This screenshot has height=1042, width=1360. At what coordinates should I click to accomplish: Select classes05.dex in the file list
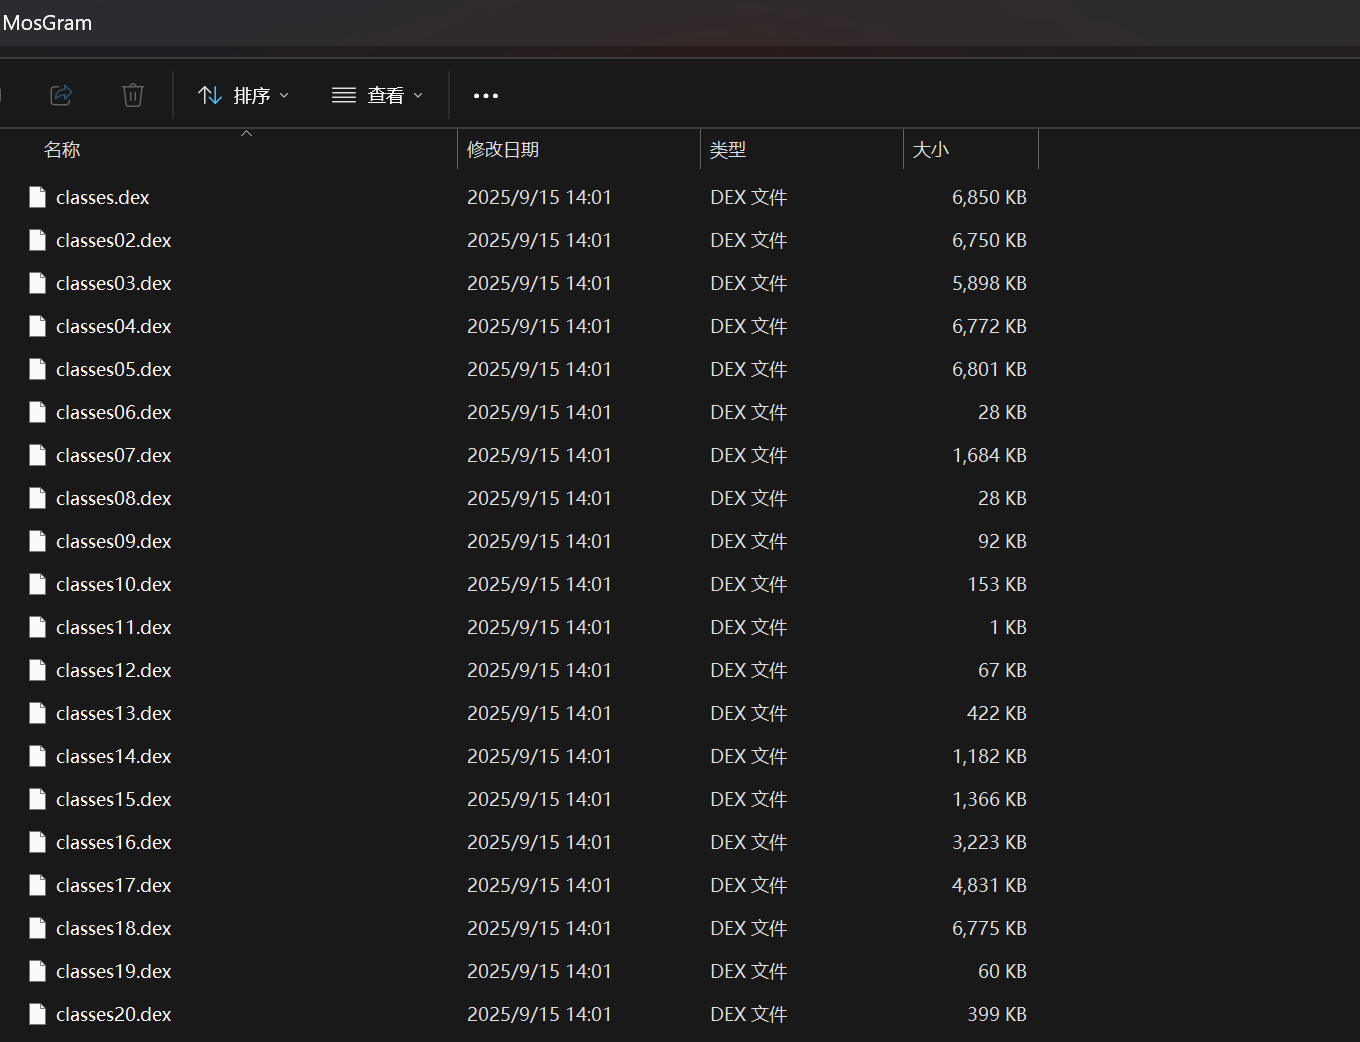(x=114, y=369)
